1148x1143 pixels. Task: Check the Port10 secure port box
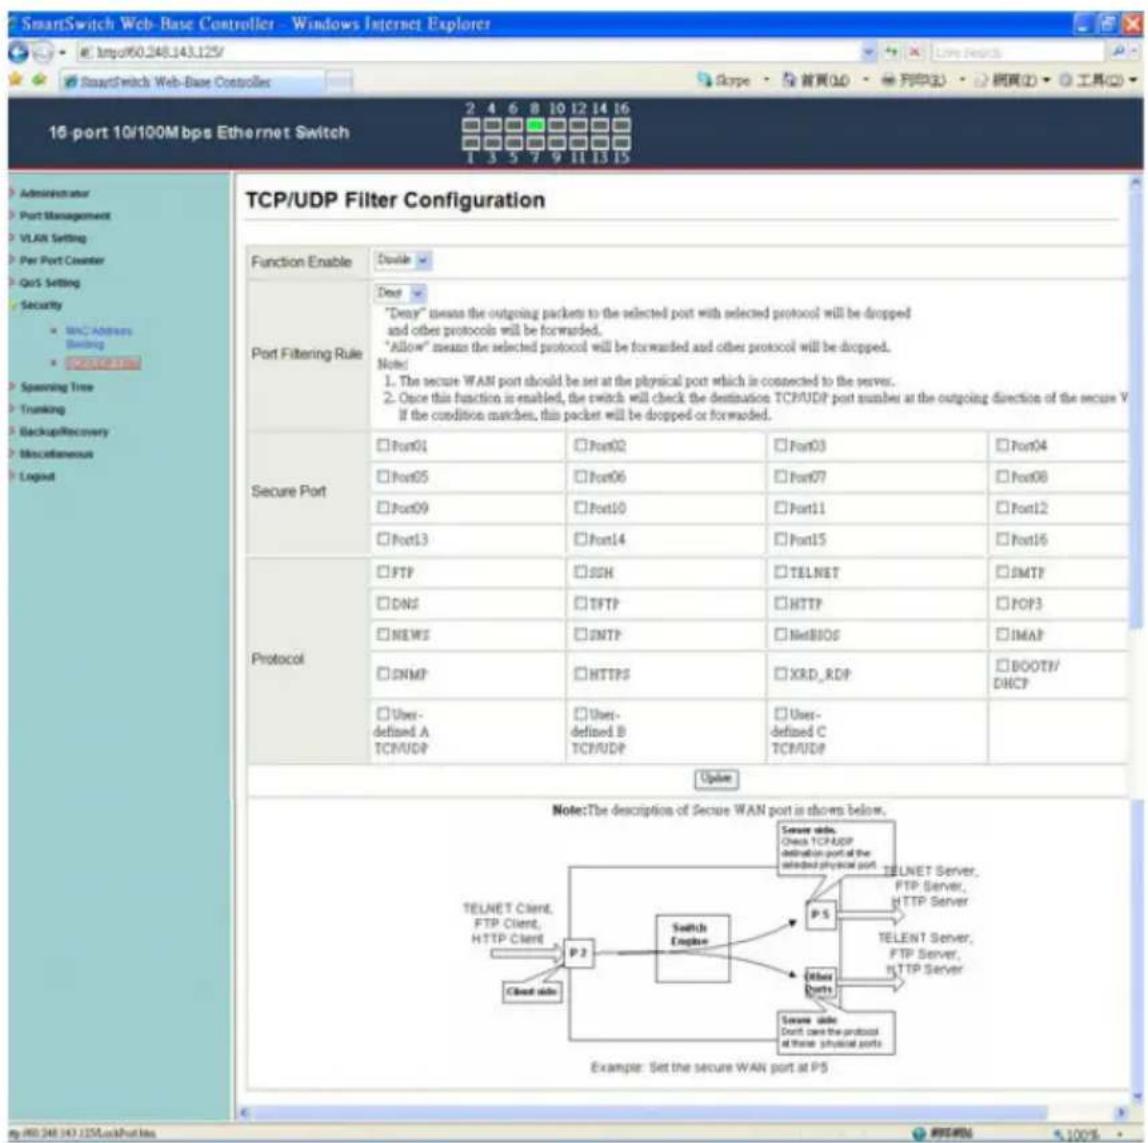point(581,507)
